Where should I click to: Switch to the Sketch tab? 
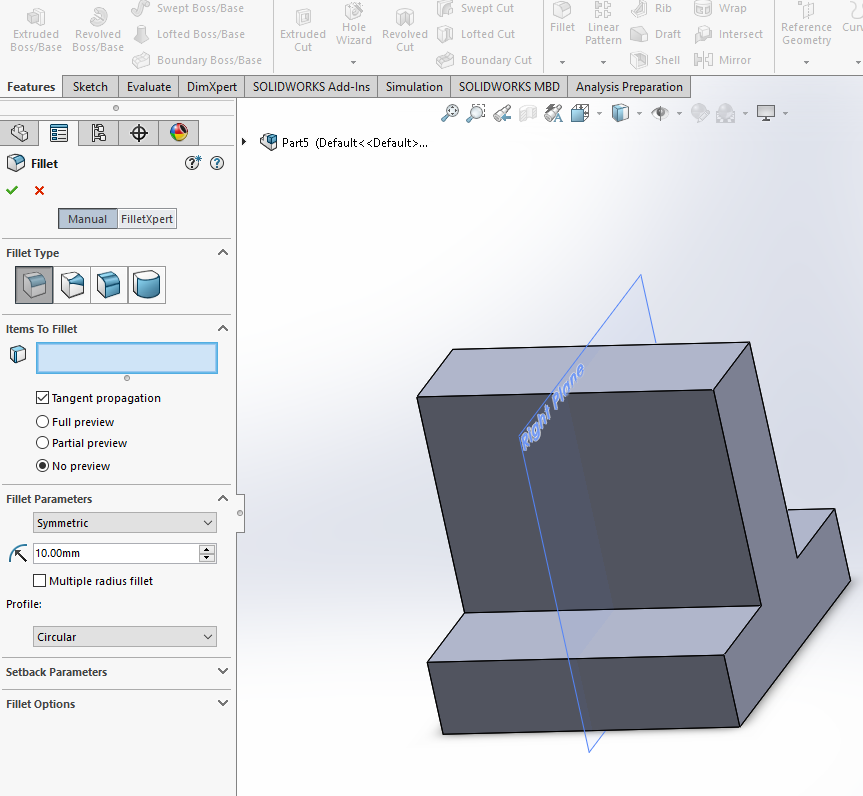(x=90, y=86)
